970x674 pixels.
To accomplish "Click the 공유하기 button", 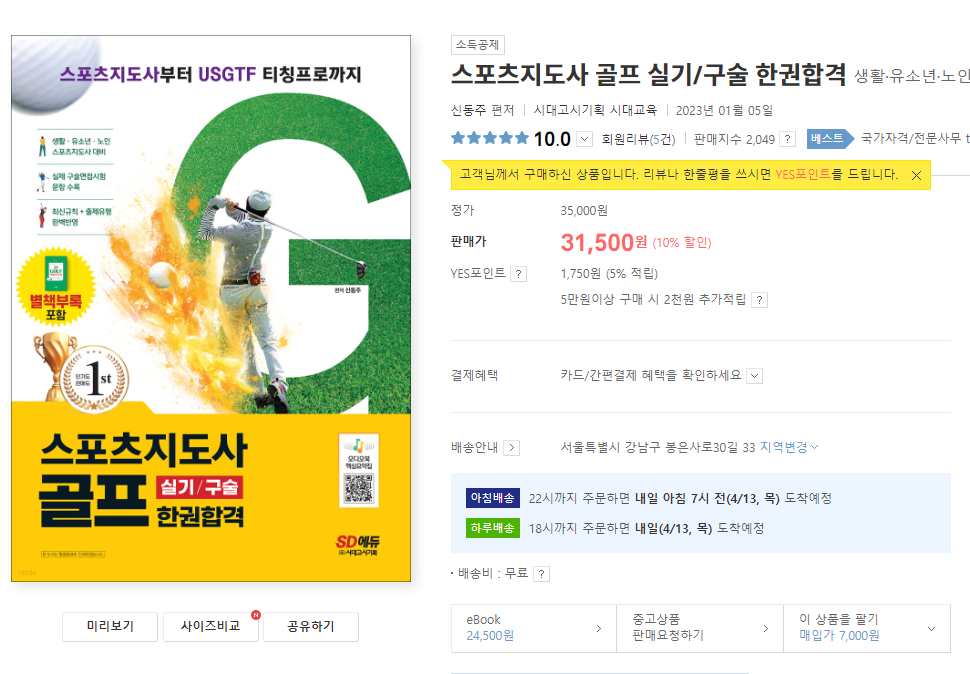I will [311, 626].
